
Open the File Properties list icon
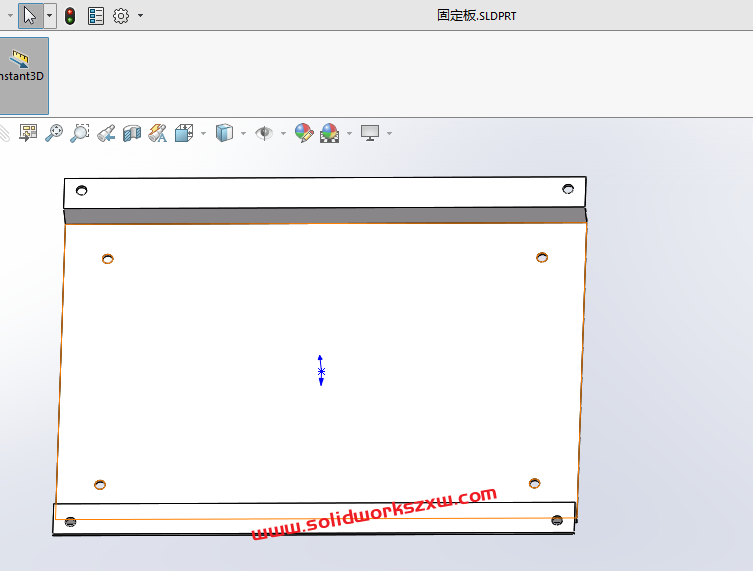click(x=96, y=16)
